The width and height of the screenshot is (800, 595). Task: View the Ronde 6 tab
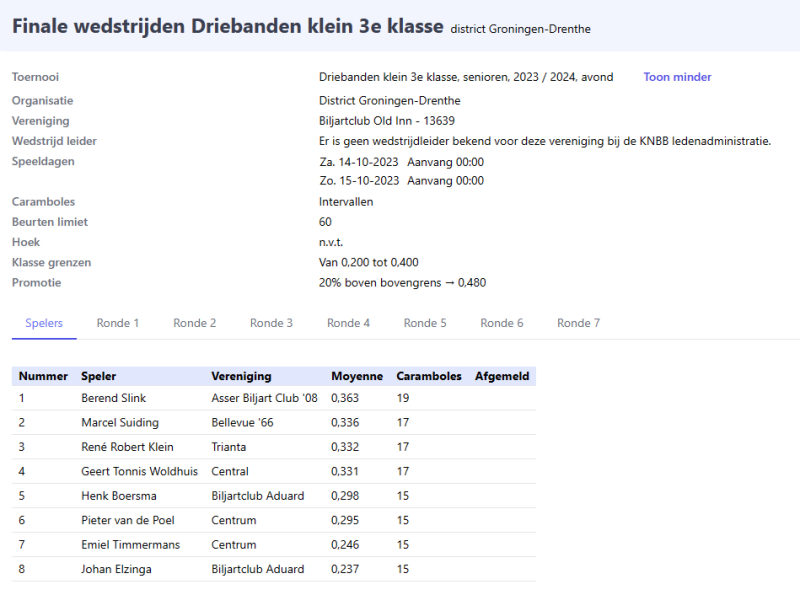click(502, 323)
